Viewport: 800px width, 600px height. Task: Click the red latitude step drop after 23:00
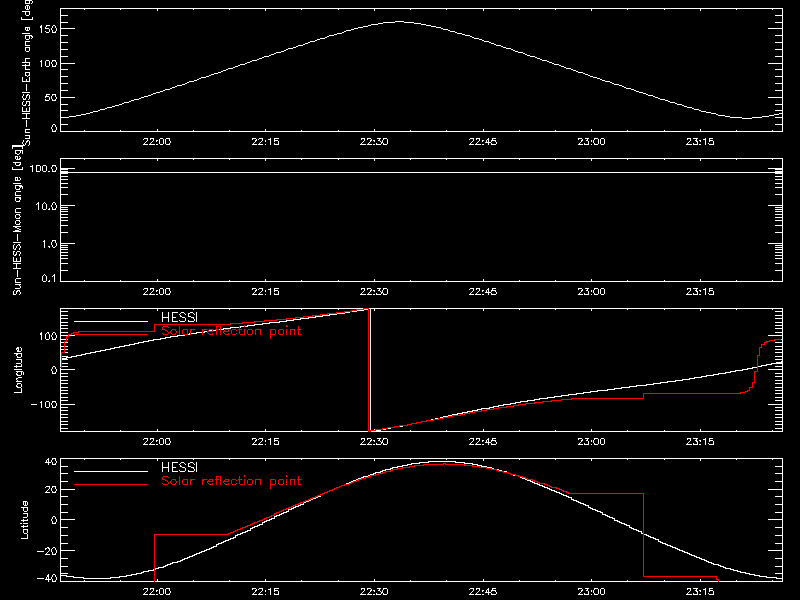tap(643, 535)
